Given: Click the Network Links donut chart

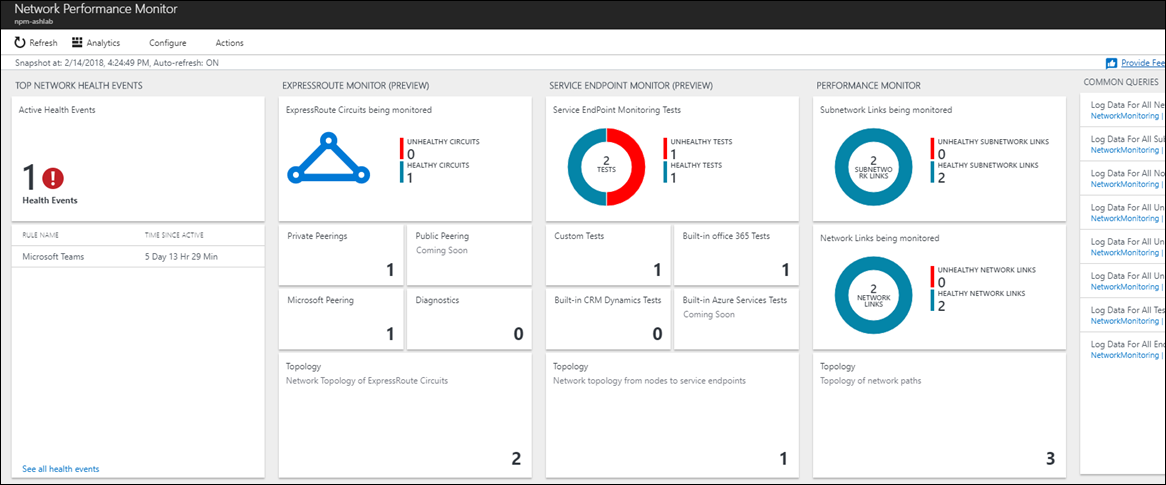Looking at the screenshot, I should pyautogui.click(x=872, y=294).
